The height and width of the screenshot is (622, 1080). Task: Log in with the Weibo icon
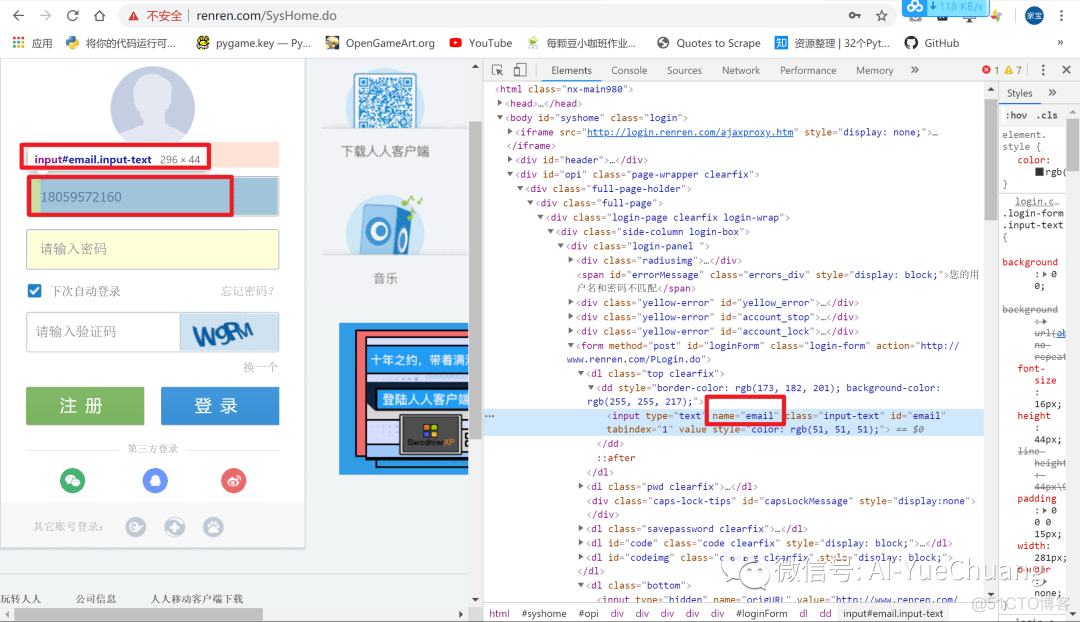click(233, 481)
